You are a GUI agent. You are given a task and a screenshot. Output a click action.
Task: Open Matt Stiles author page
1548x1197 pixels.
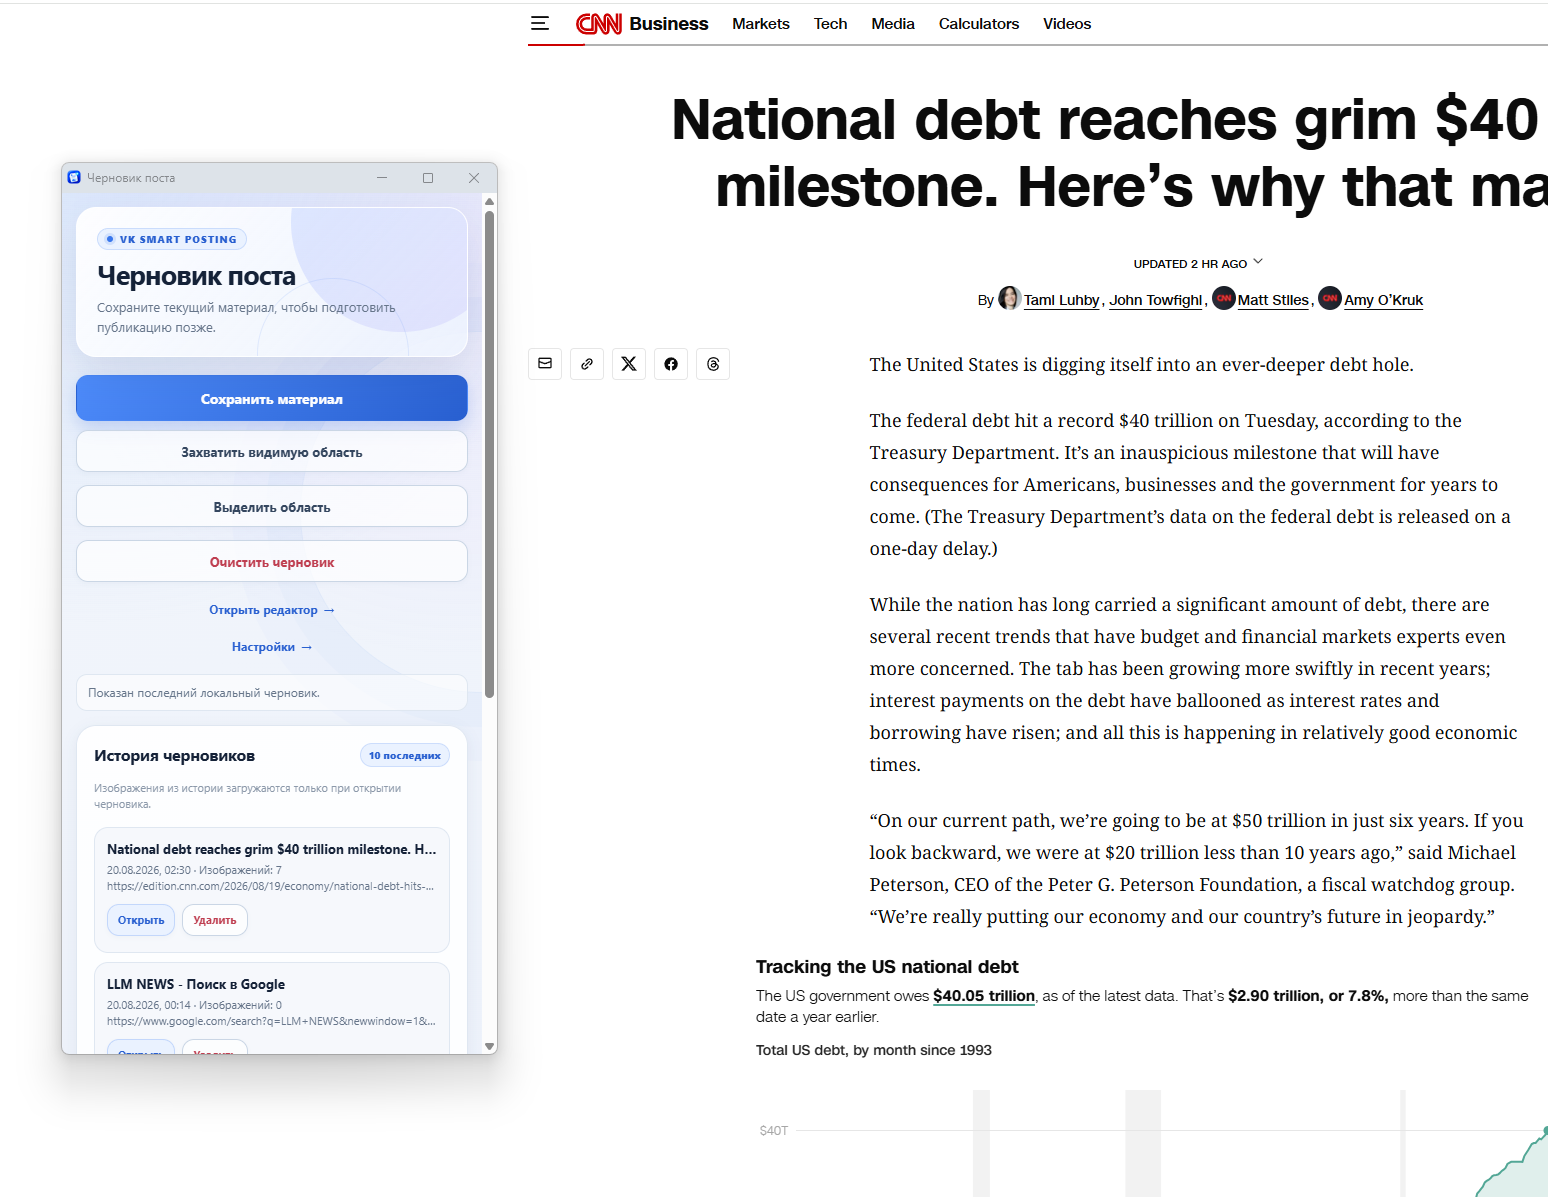1273,300
